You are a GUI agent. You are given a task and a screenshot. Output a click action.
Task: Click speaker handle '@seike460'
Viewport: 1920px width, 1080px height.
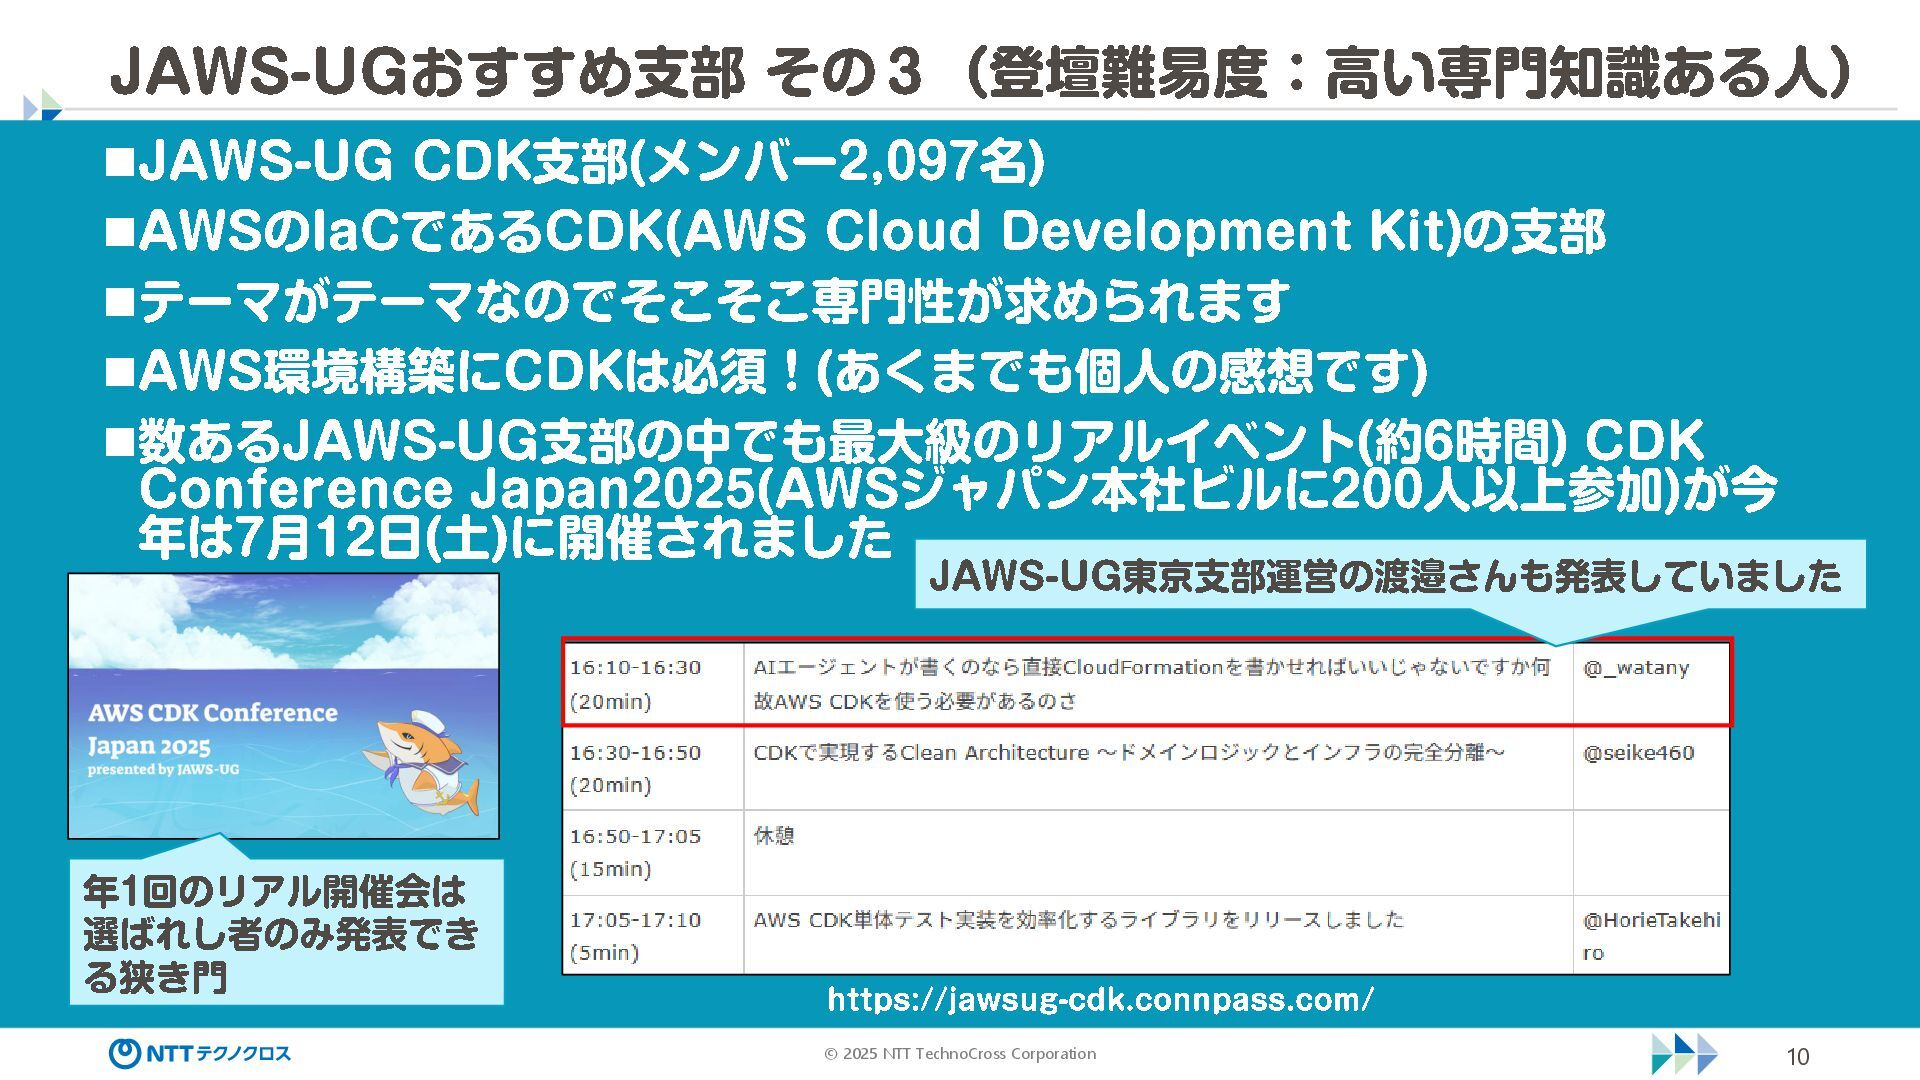1638,753
